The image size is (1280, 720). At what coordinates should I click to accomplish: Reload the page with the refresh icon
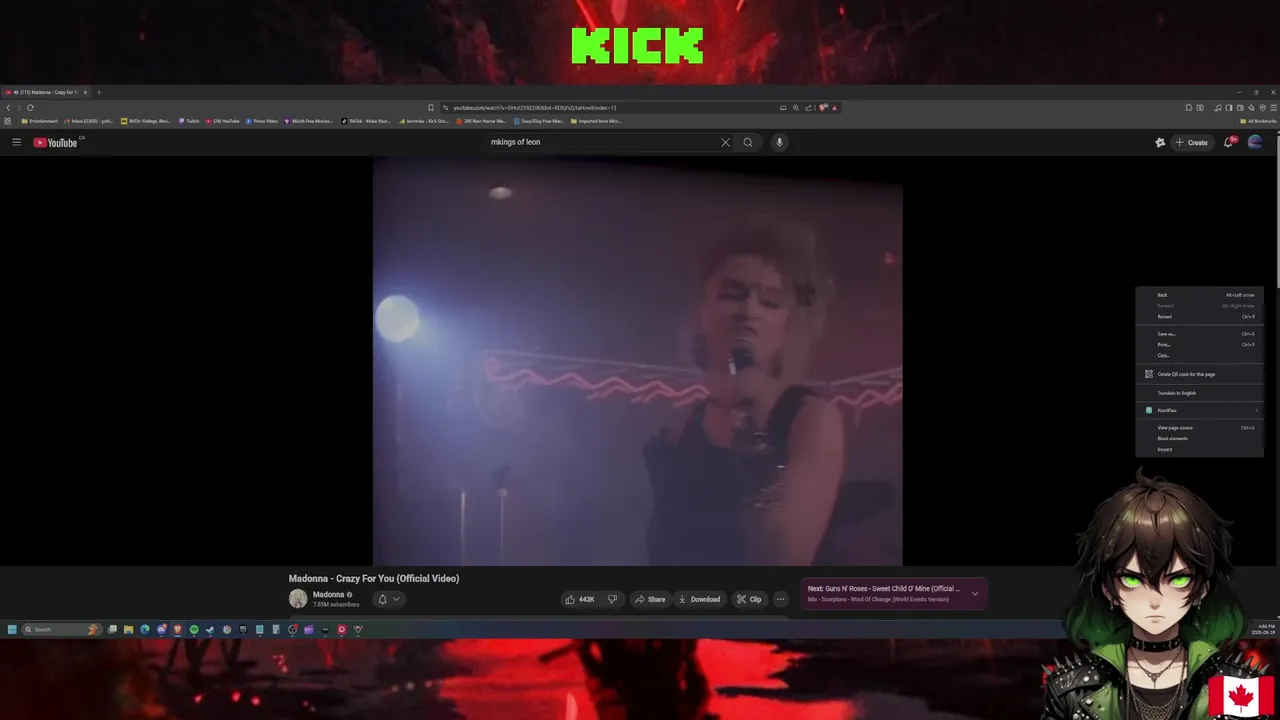[x=30, y=107]
